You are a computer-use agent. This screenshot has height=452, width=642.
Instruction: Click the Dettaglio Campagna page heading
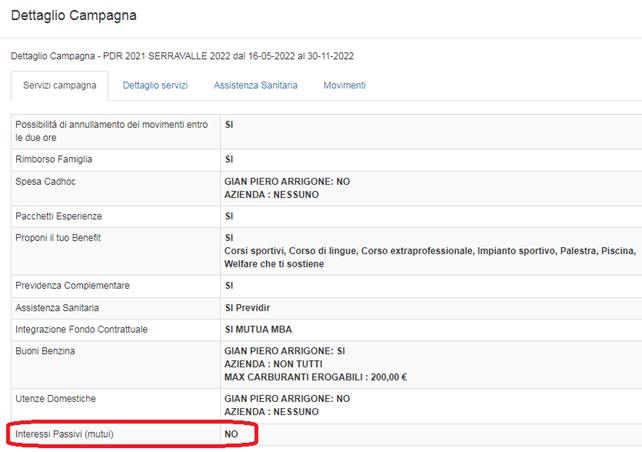tap(74, 16)
